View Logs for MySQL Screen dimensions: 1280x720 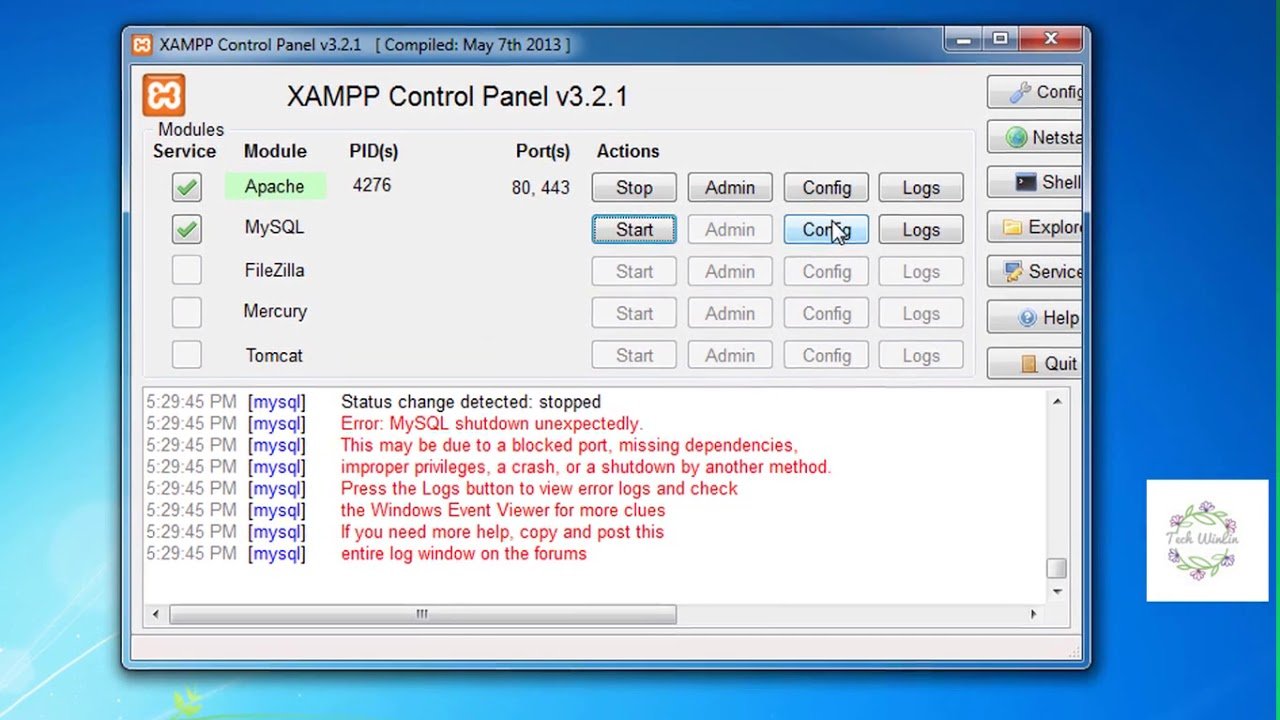[920, 229]
